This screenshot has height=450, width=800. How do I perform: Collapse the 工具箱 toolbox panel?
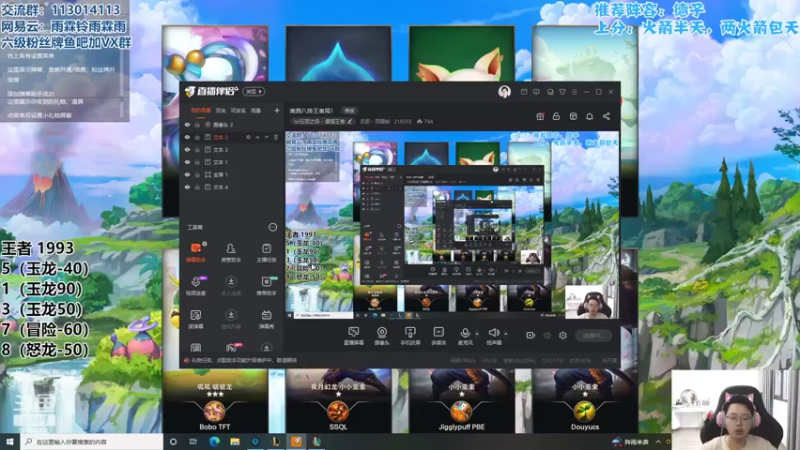[273, 227]
